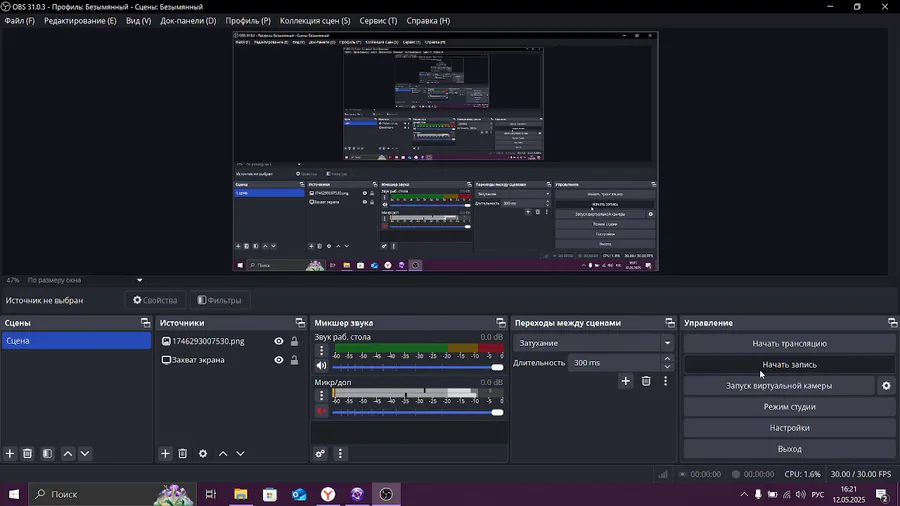This screenshot has height=506, width=900.
Task: Adjust Звук раб. стола volume slider
Action: coord(418,367)
